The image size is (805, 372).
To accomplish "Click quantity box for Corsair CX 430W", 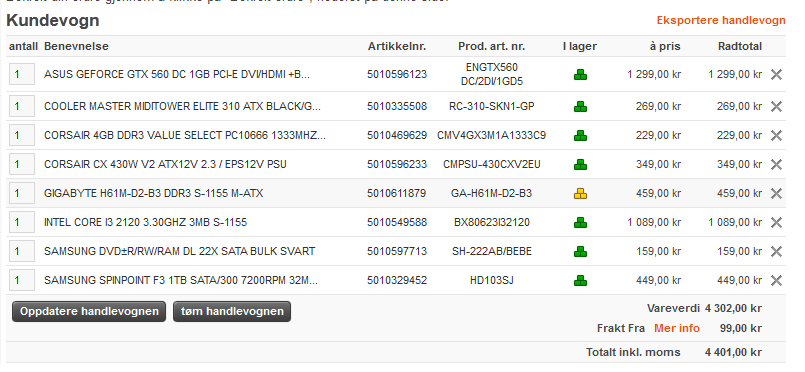I will pos(22,164).
